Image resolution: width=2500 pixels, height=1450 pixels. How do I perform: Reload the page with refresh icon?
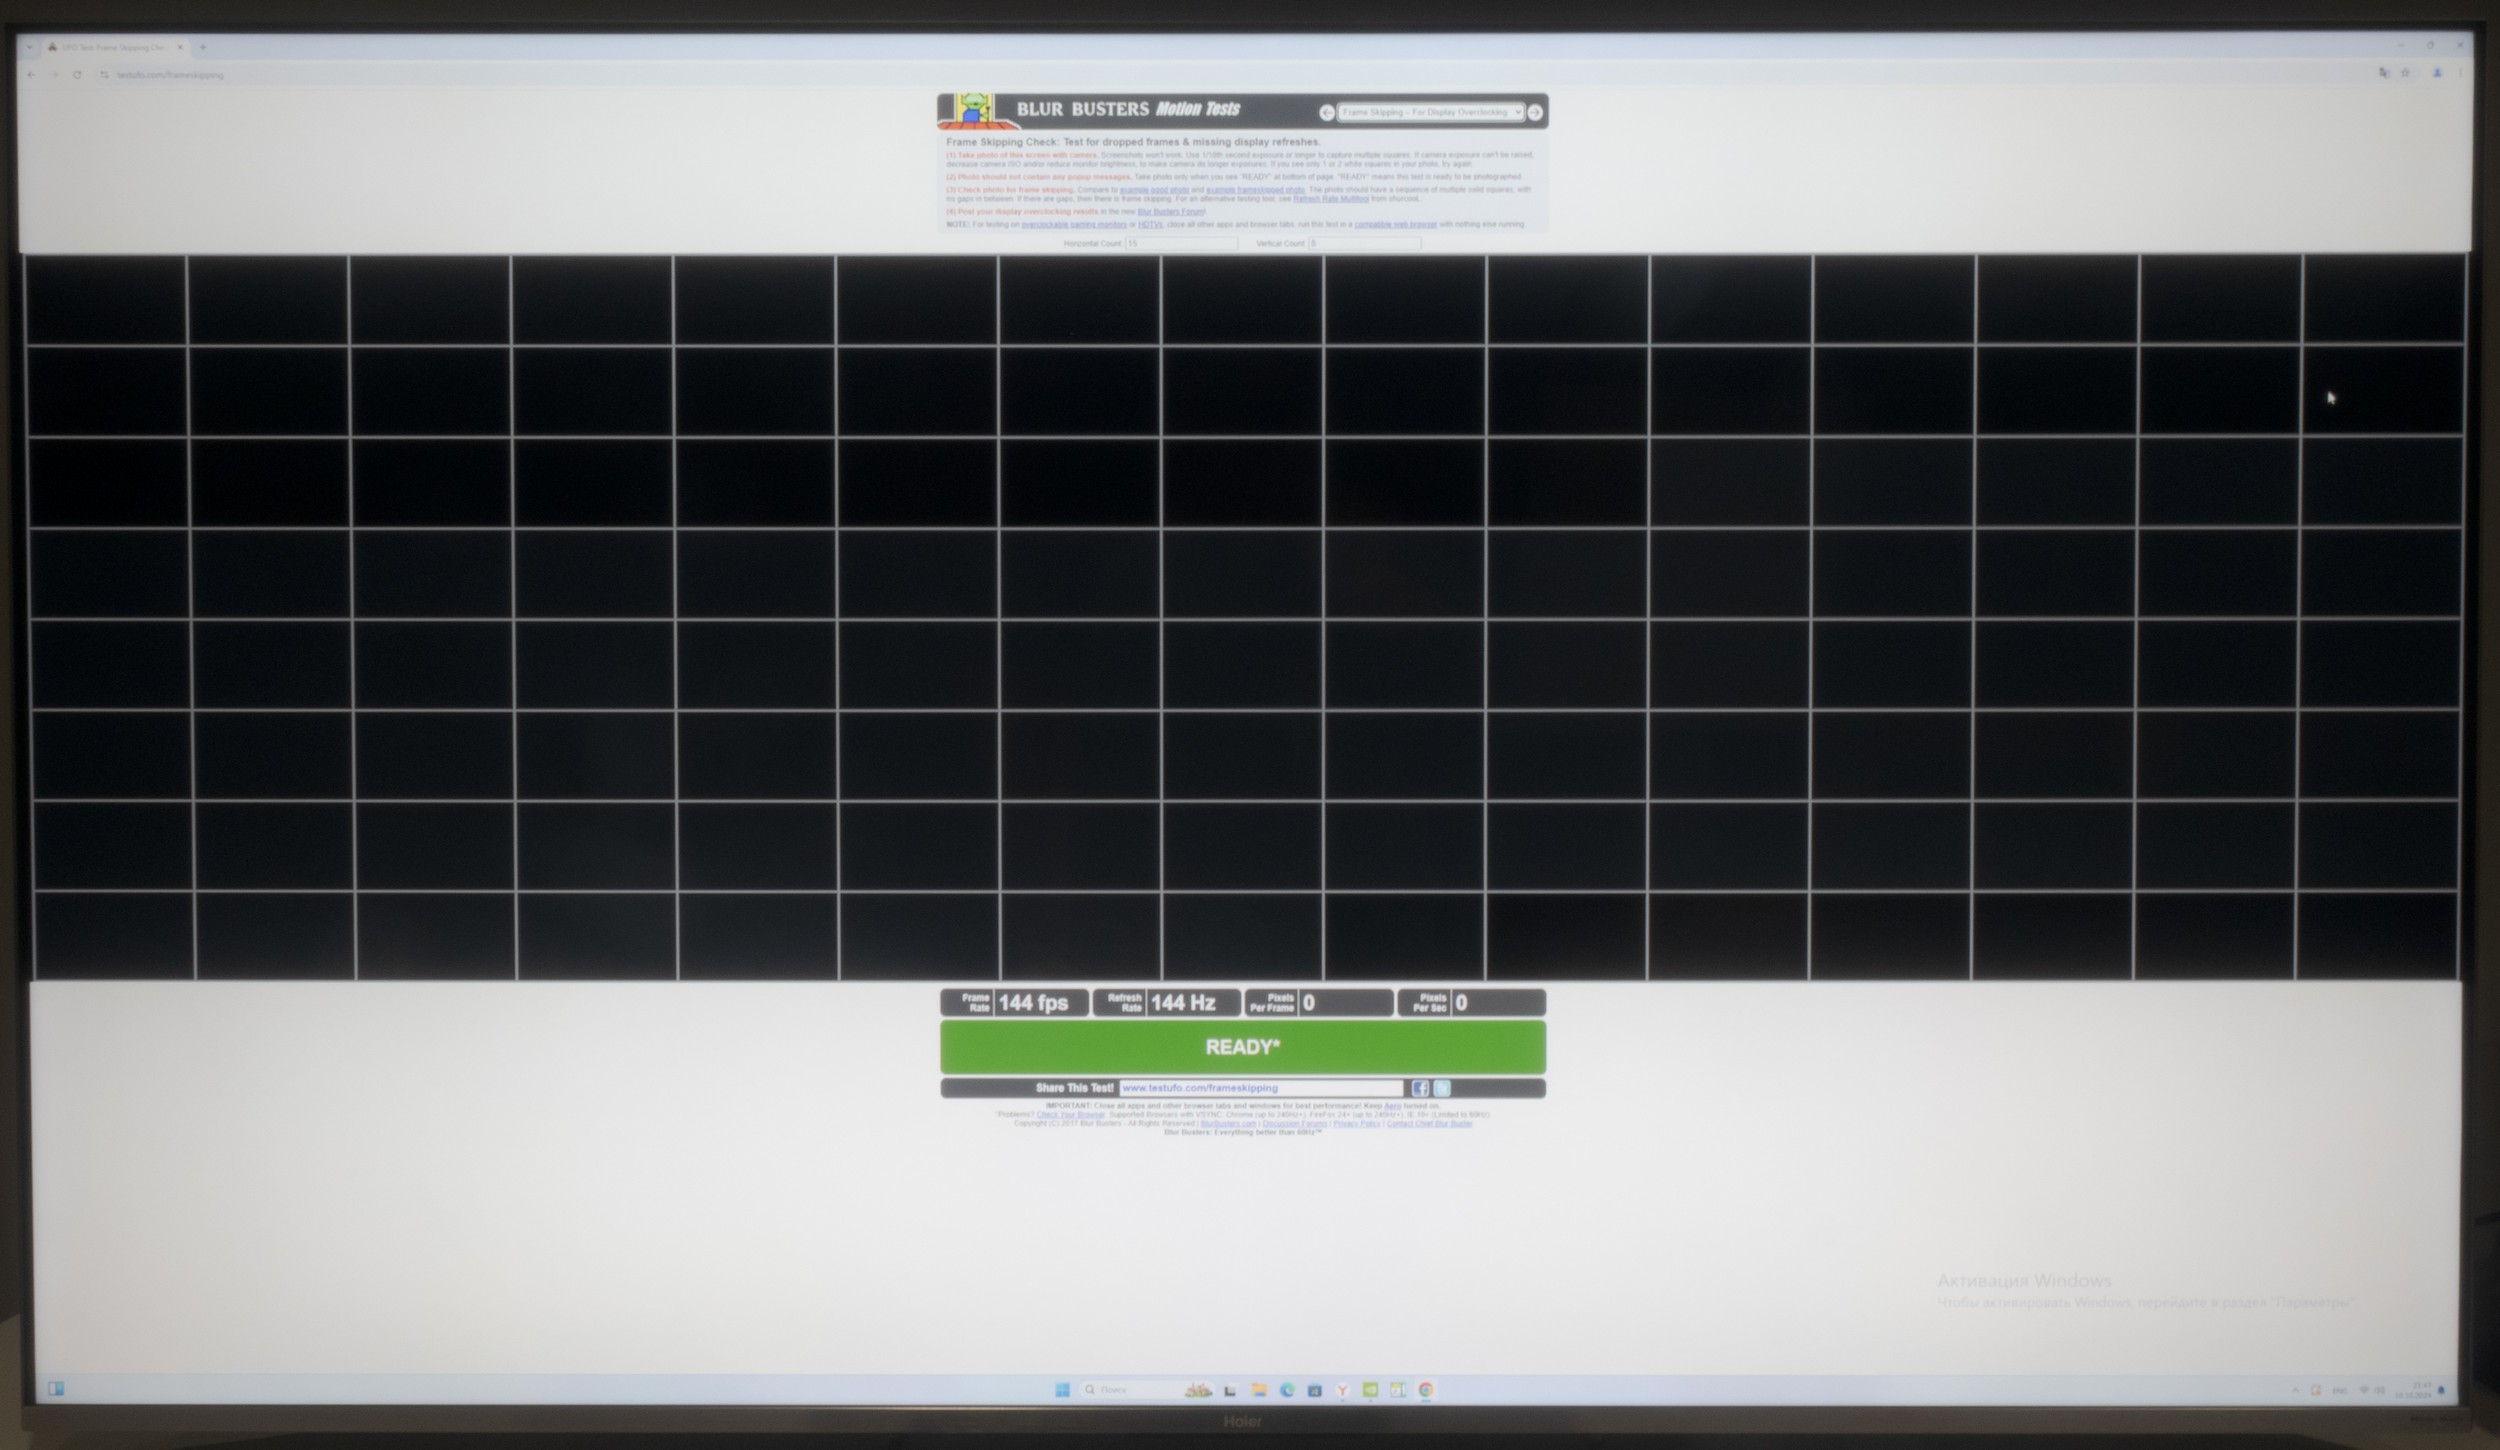(x=77, y=75)
